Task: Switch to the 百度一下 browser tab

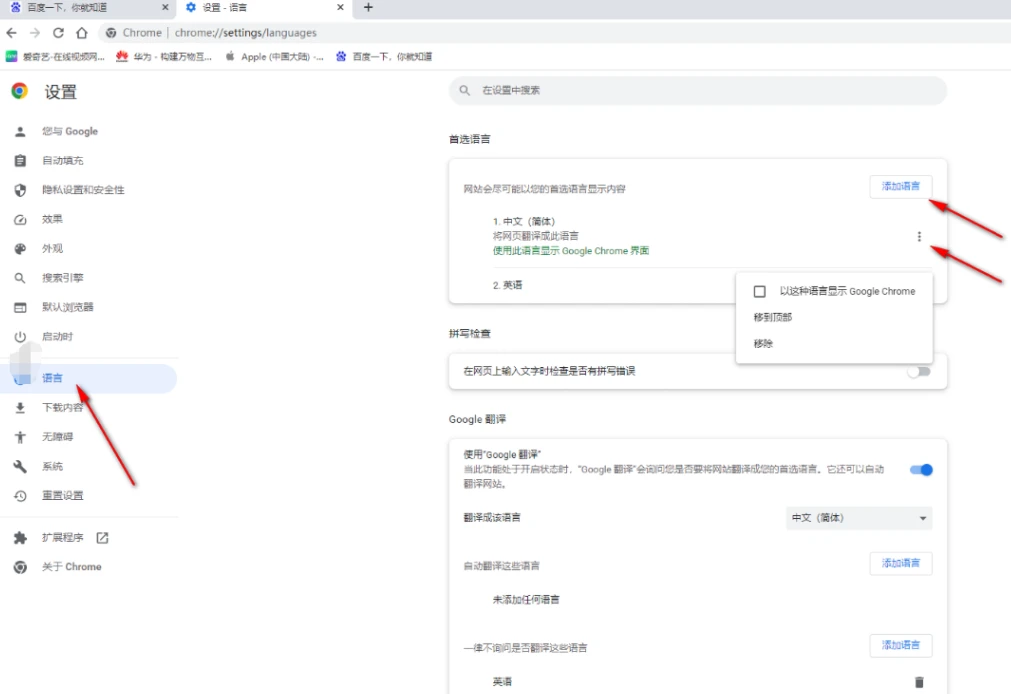Action: pos(89,8)
